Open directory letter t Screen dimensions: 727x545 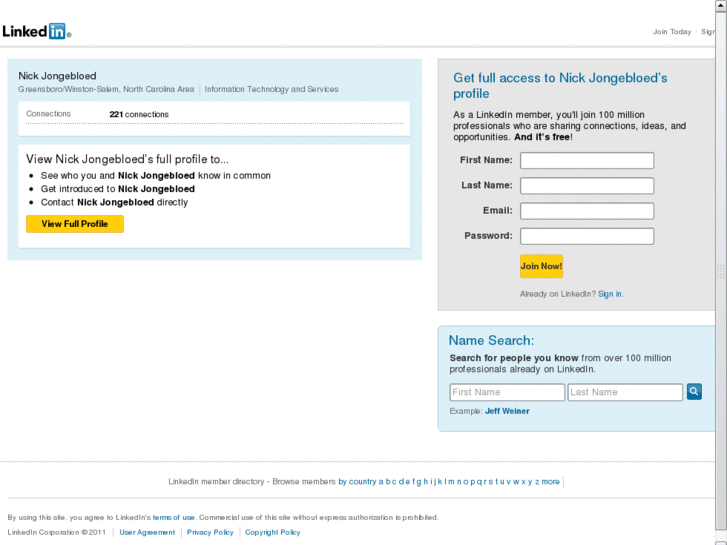click(497, 481)
